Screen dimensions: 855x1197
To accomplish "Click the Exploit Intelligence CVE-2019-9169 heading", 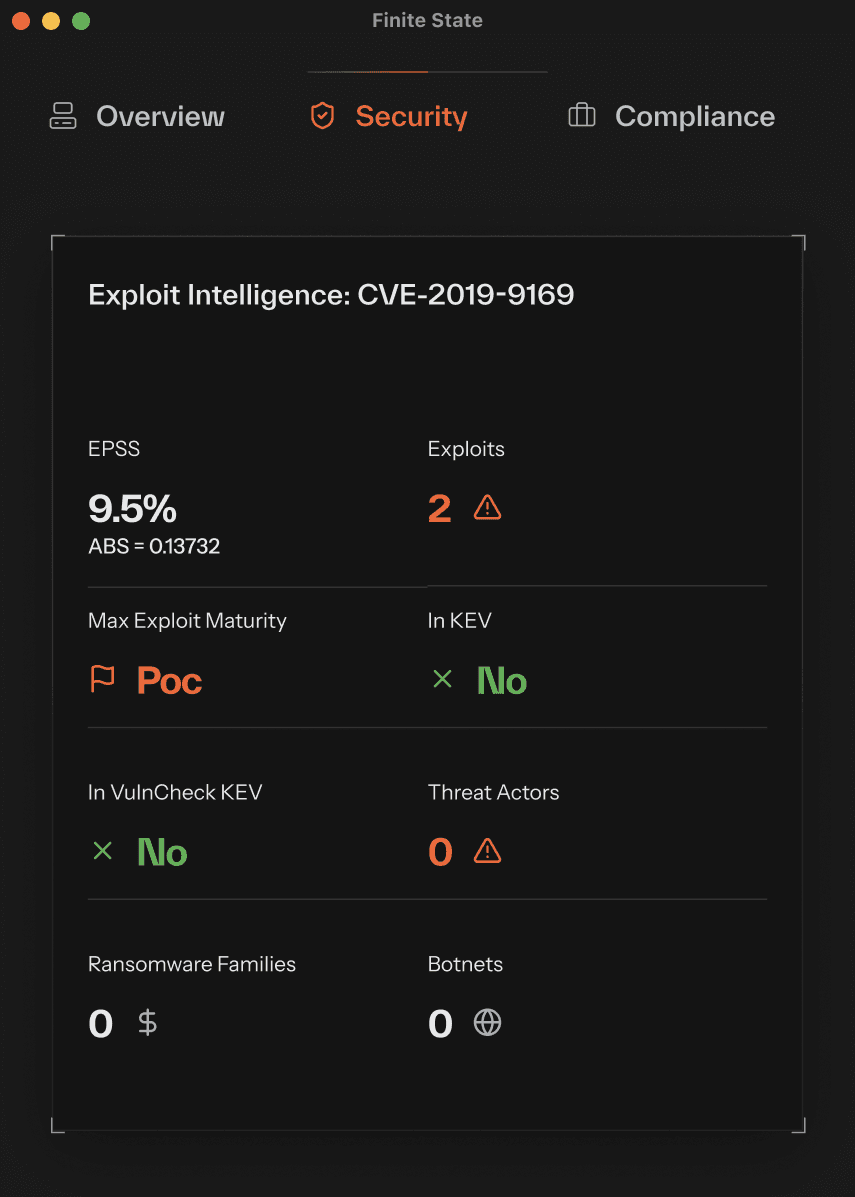I will (331, 295).
